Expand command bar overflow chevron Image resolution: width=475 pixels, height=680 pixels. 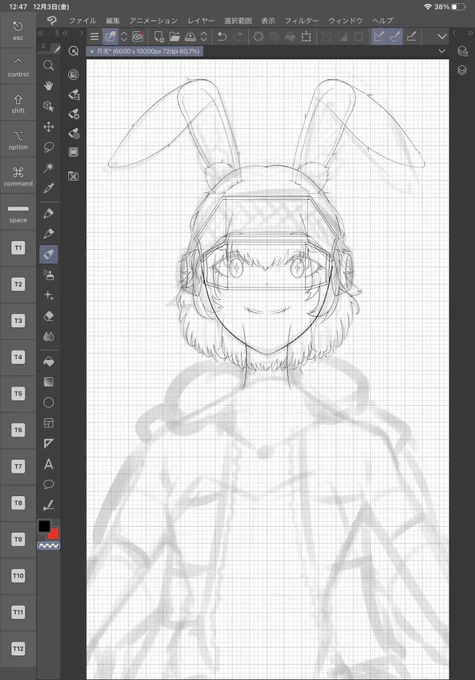click(x=442, y=36)
